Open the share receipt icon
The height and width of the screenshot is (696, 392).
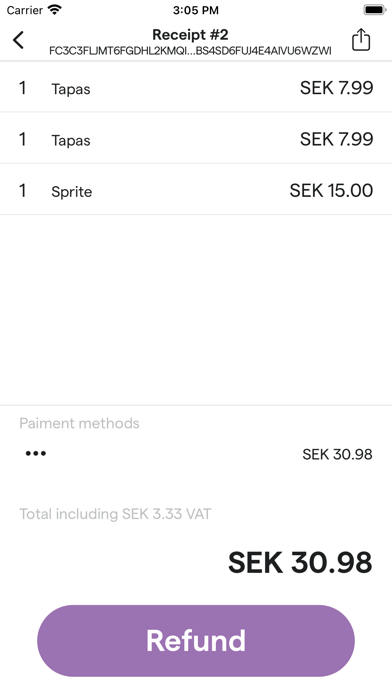pyautogui.click(x=361, y=40)
